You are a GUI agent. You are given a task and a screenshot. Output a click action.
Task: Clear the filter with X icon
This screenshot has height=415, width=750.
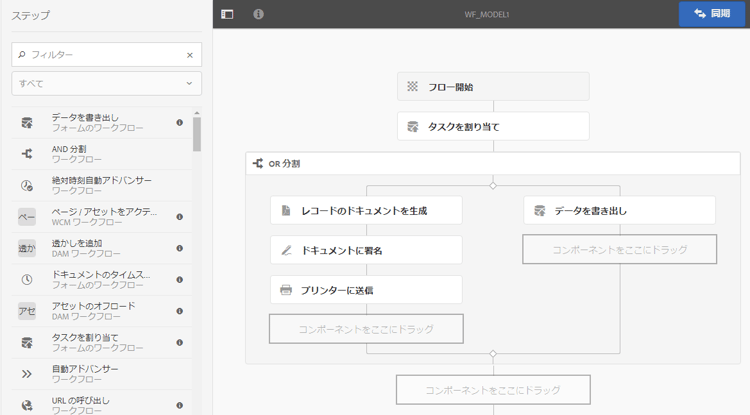pyautogui.click(x=190, y=55)
